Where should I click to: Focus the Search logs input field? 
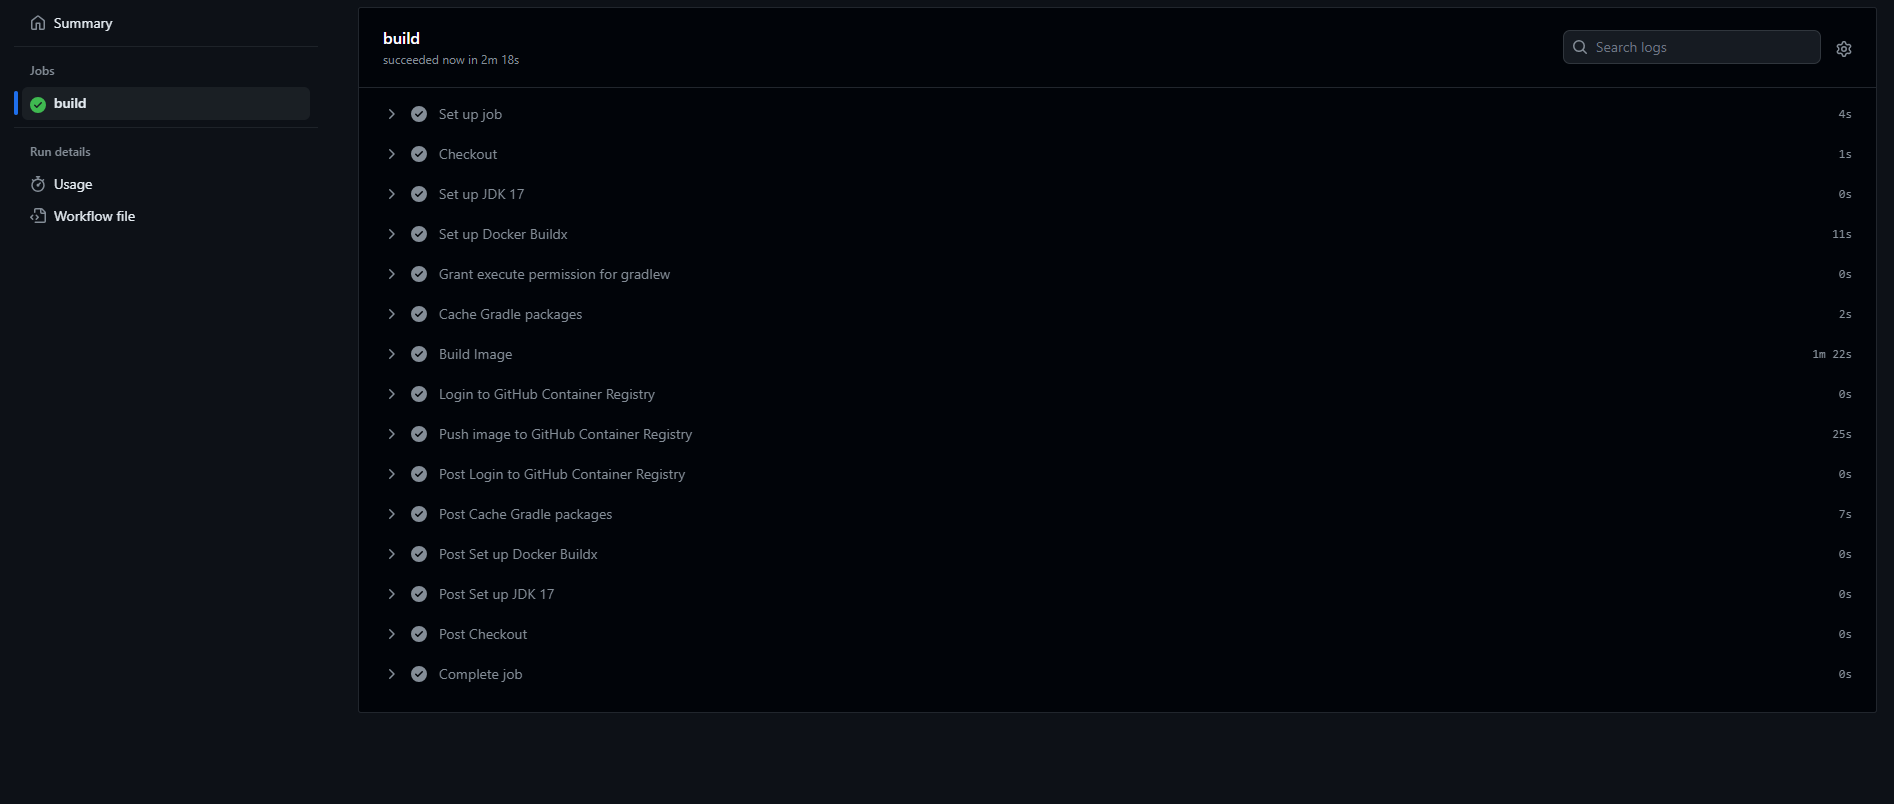[x=1702, y=47]
